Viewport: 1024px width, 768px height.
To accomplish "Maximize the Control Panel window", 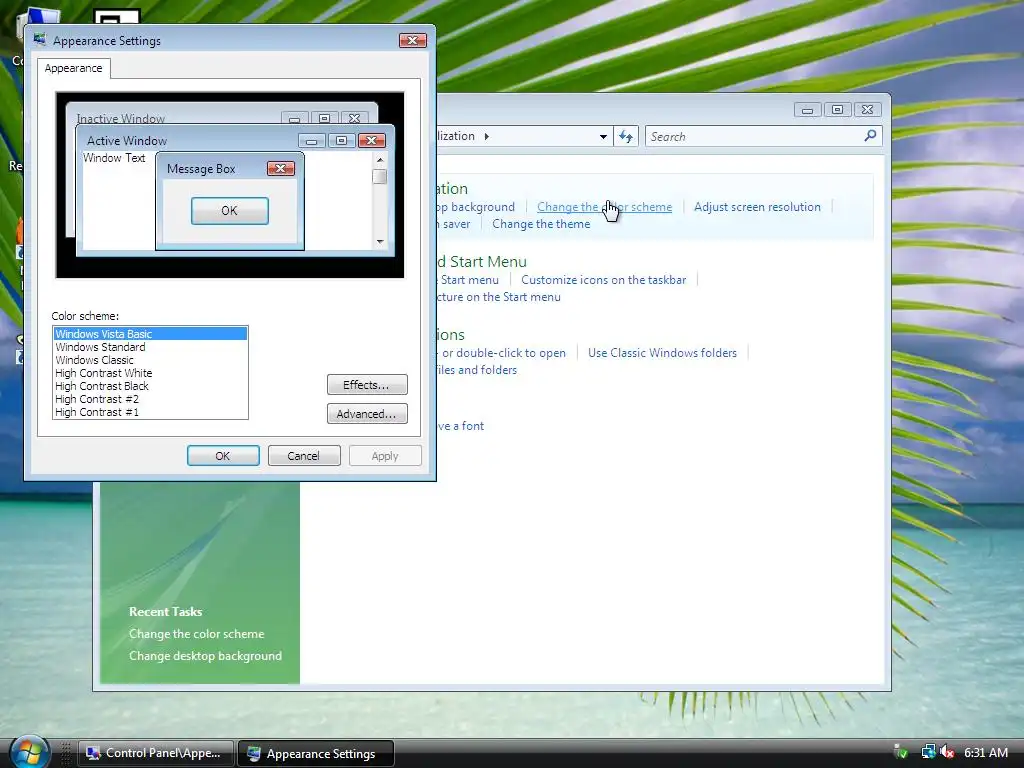I will pyautogui.click(x=837, y=110).
